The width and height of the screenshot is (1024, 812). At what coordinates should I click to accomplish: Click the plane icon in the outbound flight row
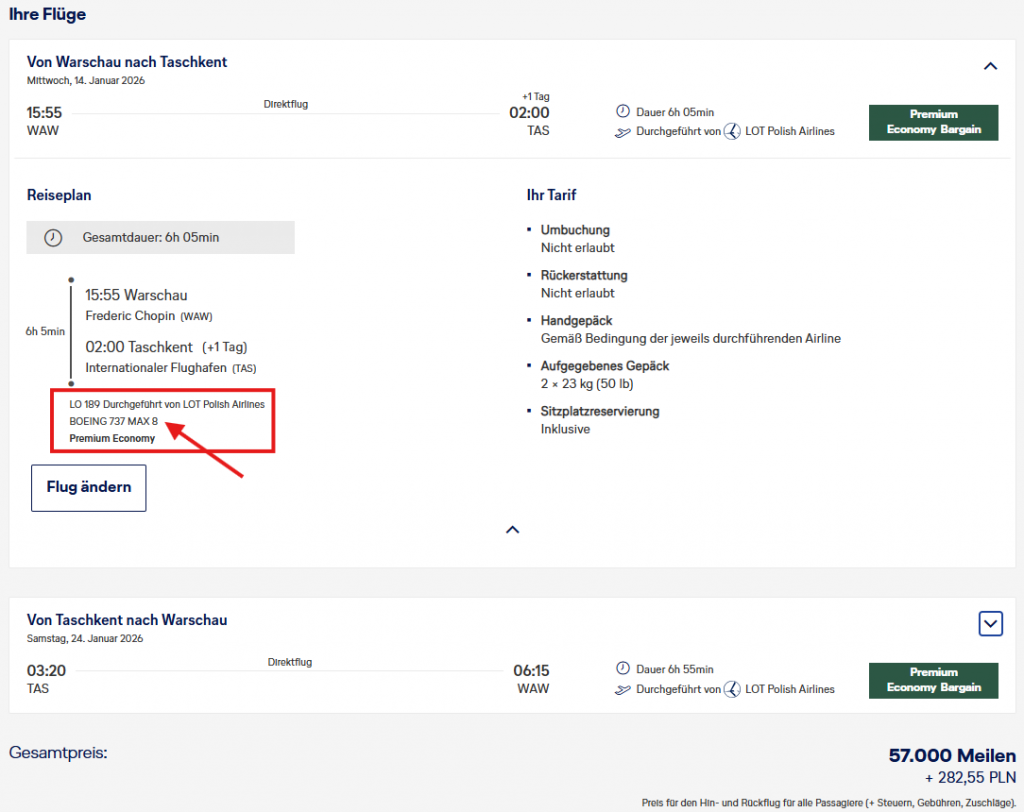(x=623, y=131)
